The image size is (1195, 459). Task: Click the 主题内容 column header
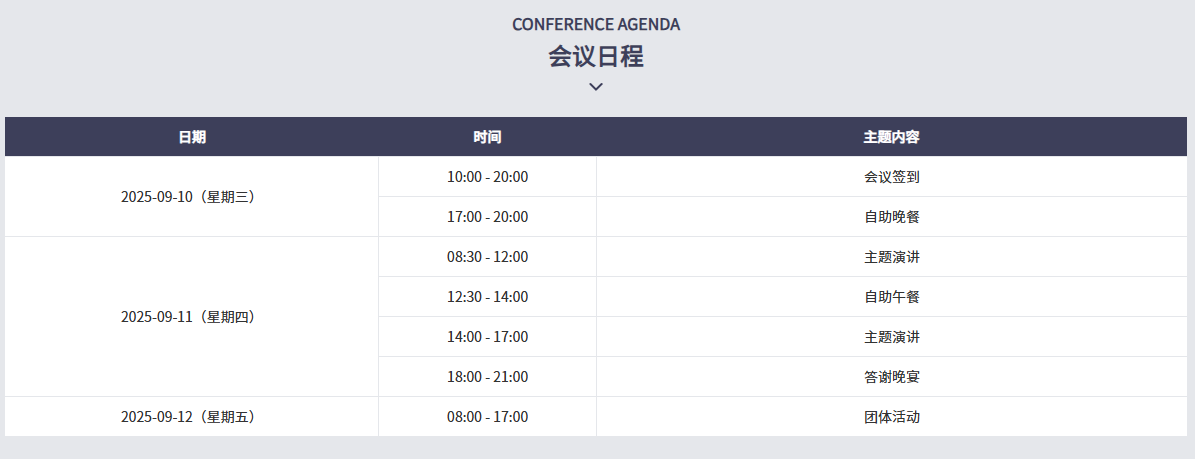[891, 137]
